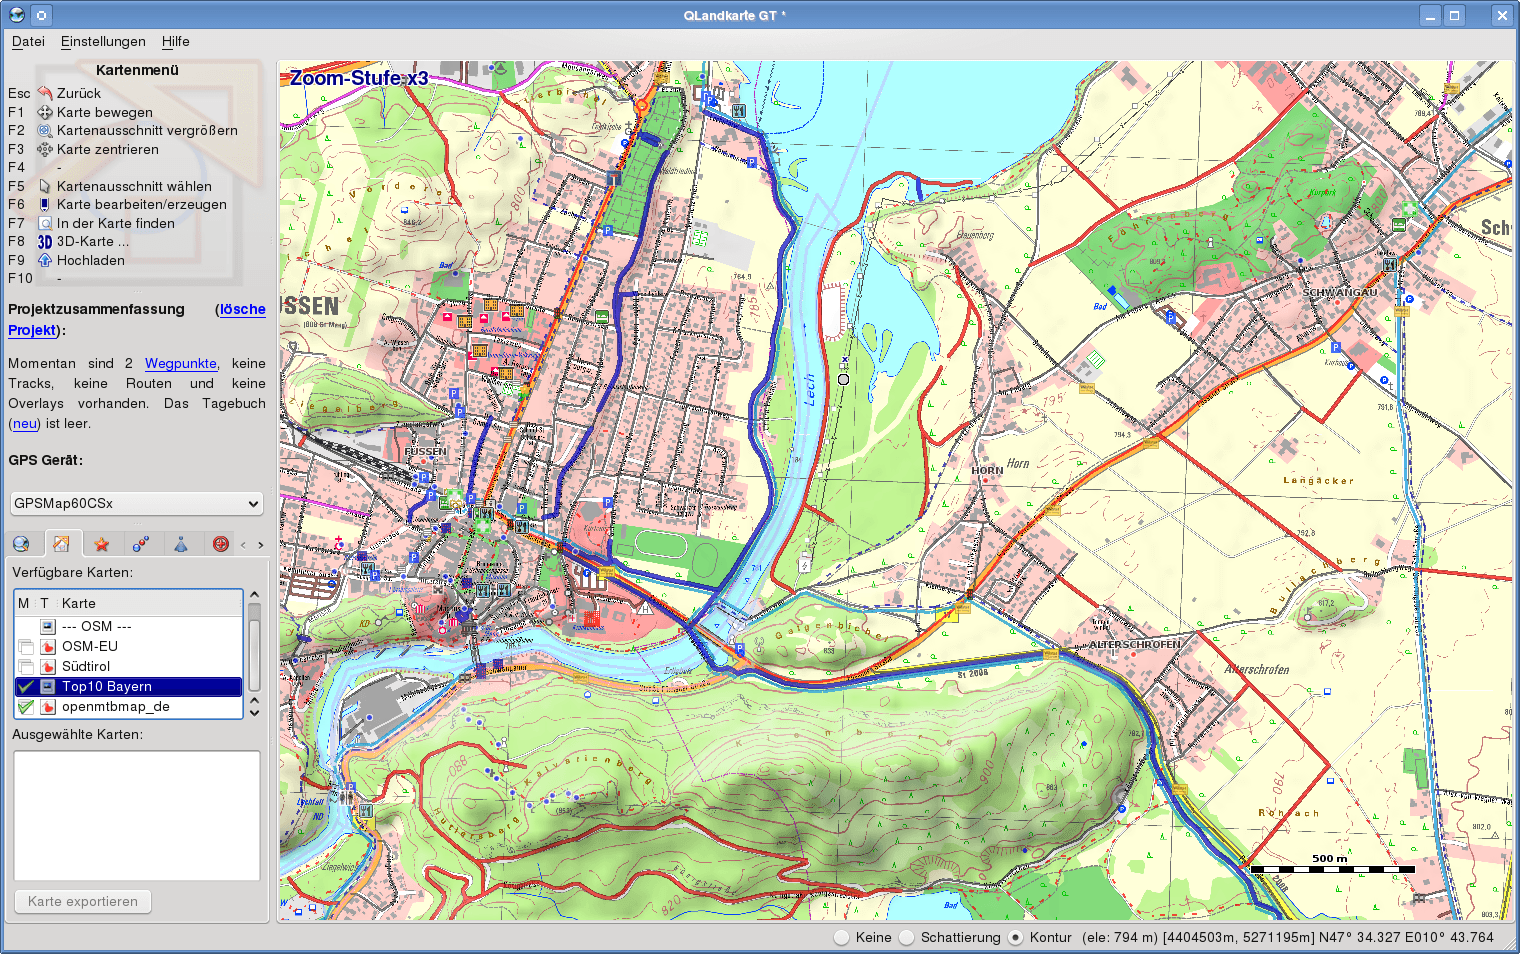Toggle the checkbox for openmtbmap_de
The width and height of the screenshot is (1520, 954).
point(26,707)
